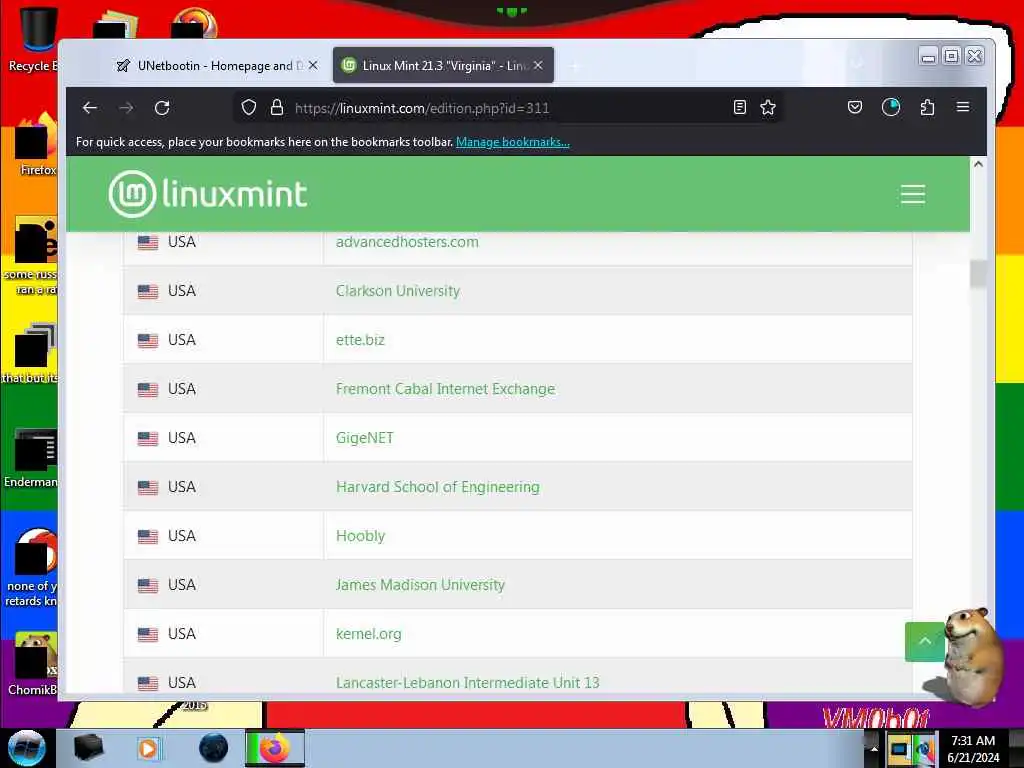Open the dark globe taskbar icon
The image size is (1024, 768).
pyautogui.click(x=213, y=748)
